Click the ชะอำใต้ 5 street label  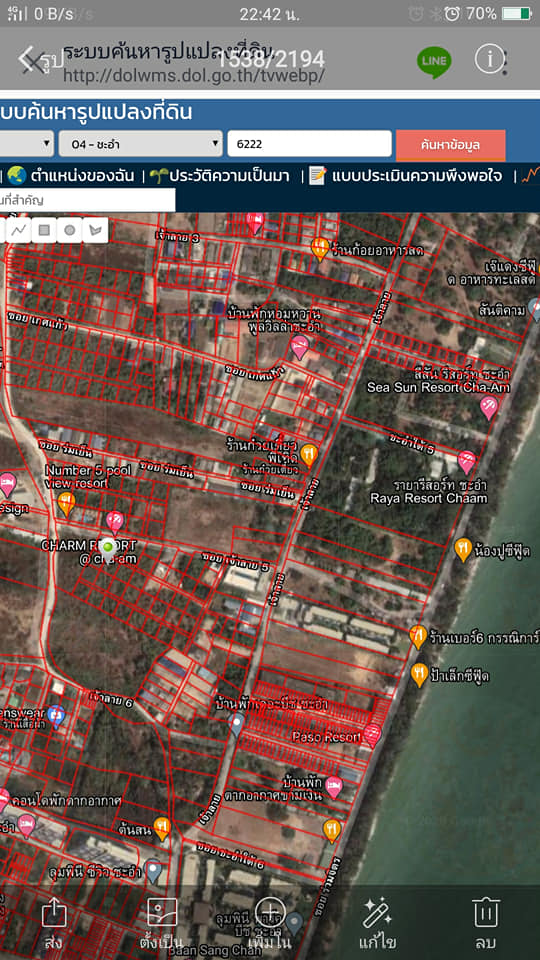point(411,444)
